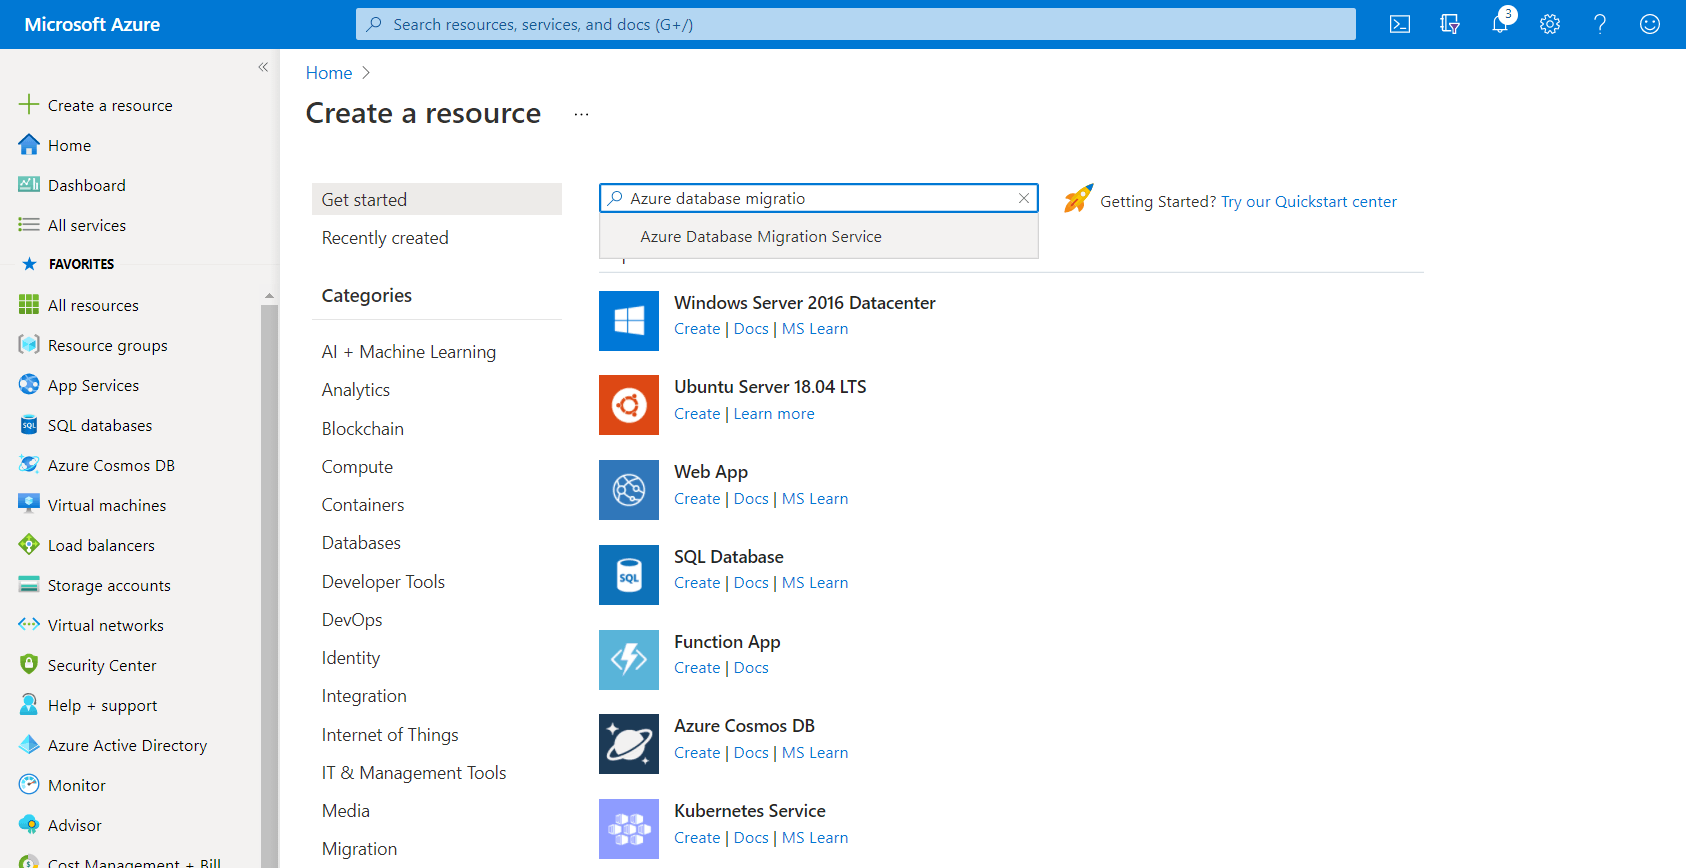Click the Windows Server 2016 Datacenter tile icon
The width and height of the screenshot is (1686, 868).
(629, 321)
